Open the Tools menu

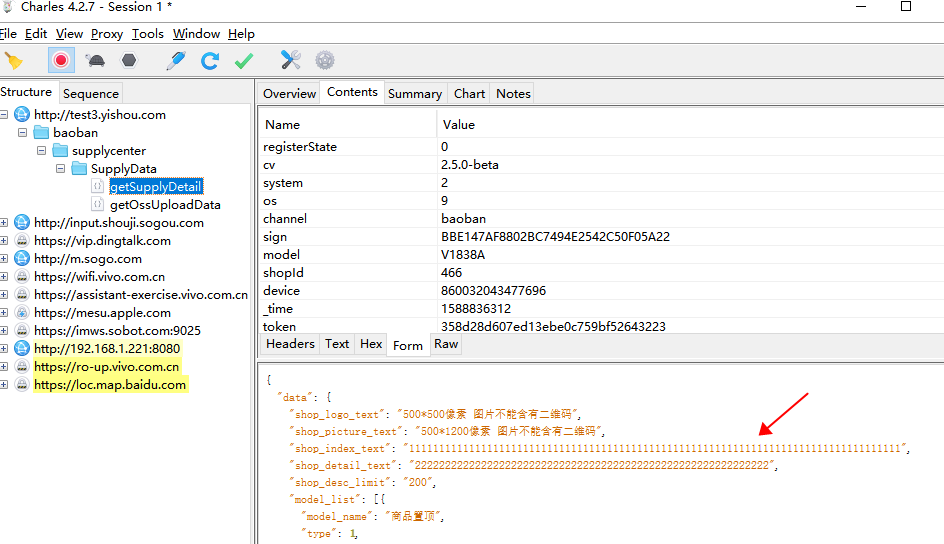point(148,34)
